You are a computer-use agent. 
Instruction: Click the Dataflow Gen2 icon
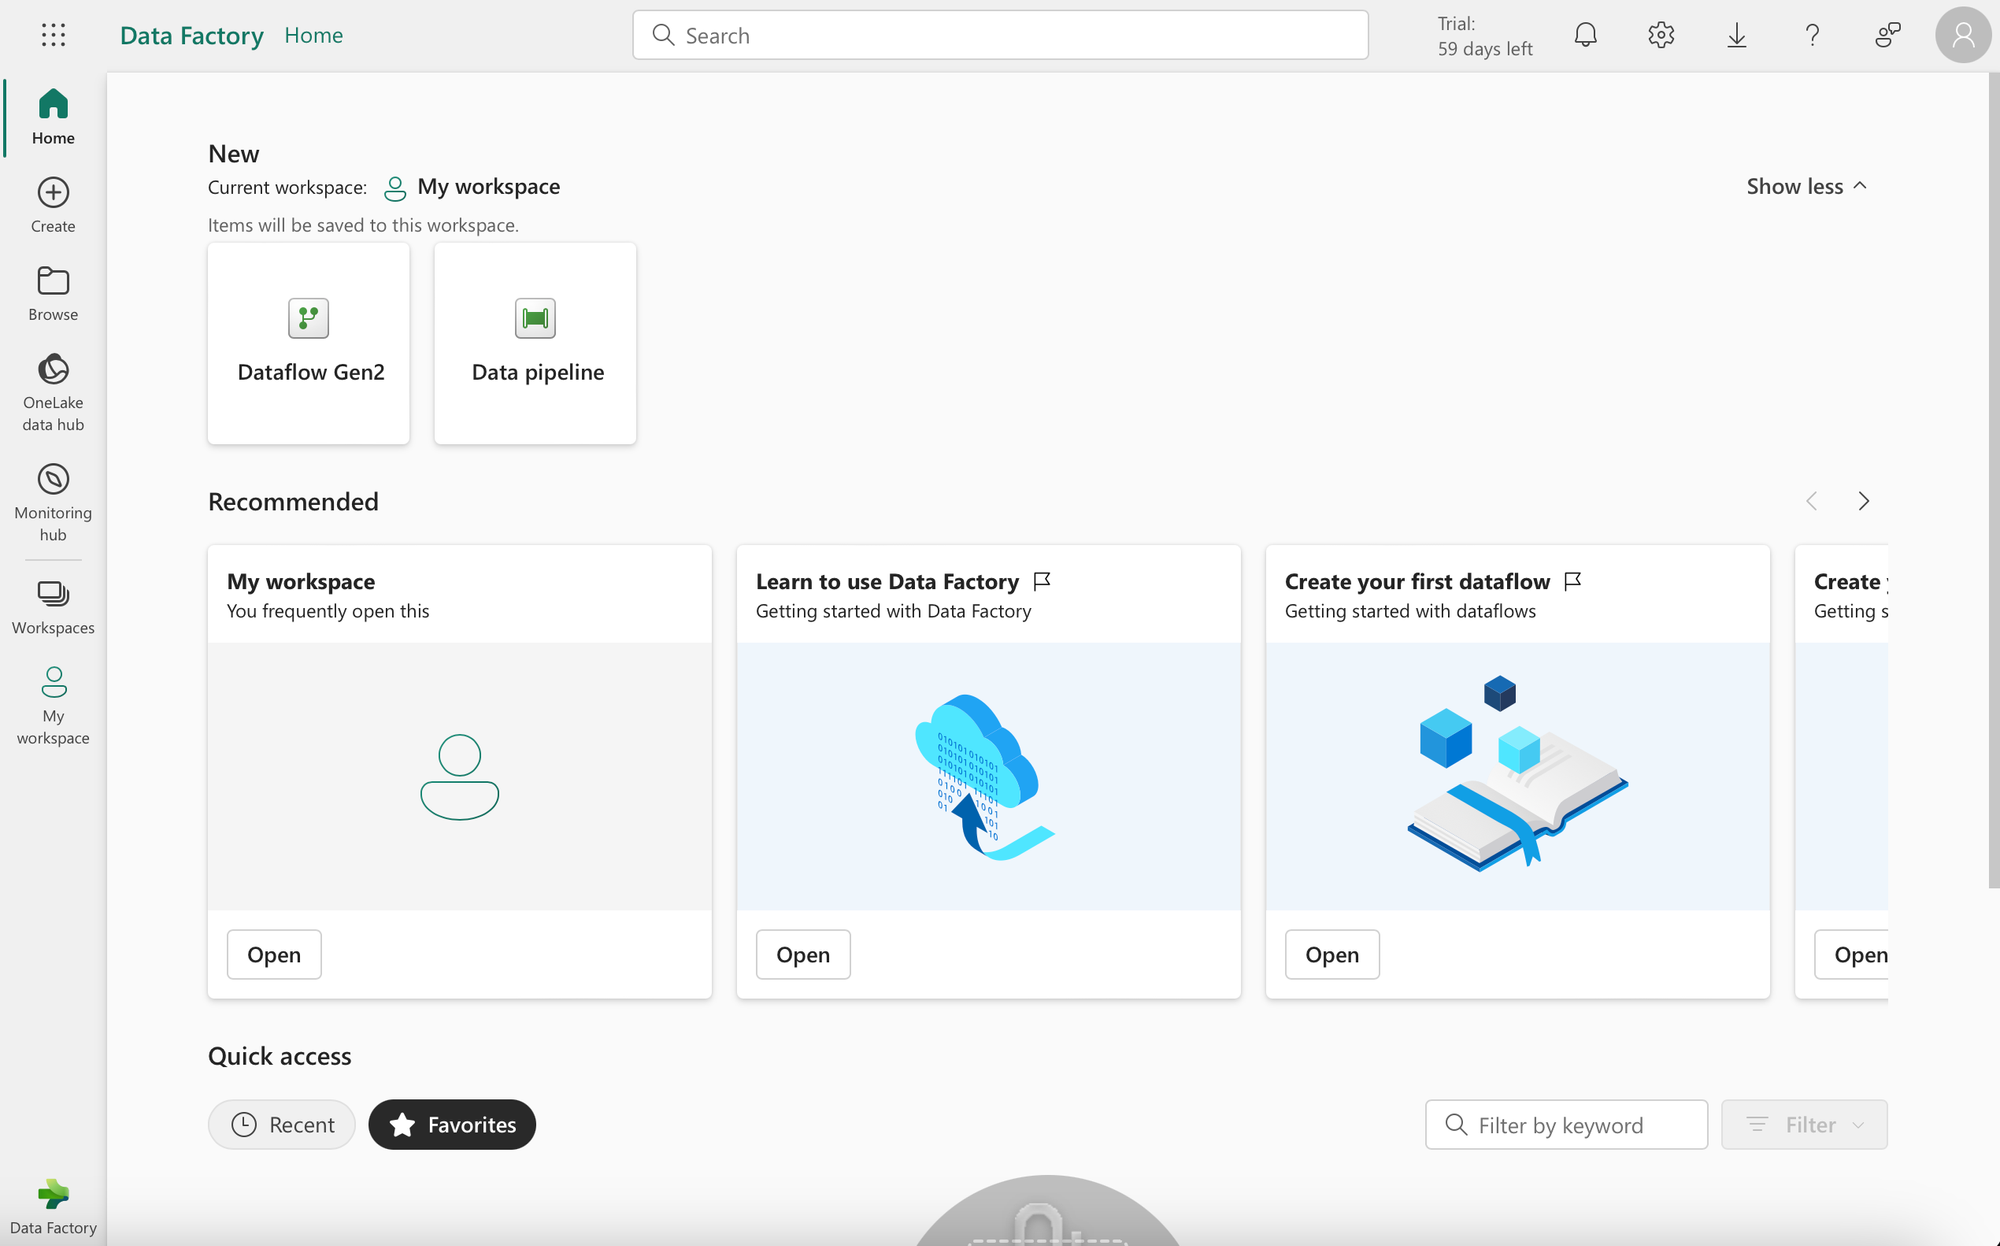pyautogui.click(x=308, y=317)
